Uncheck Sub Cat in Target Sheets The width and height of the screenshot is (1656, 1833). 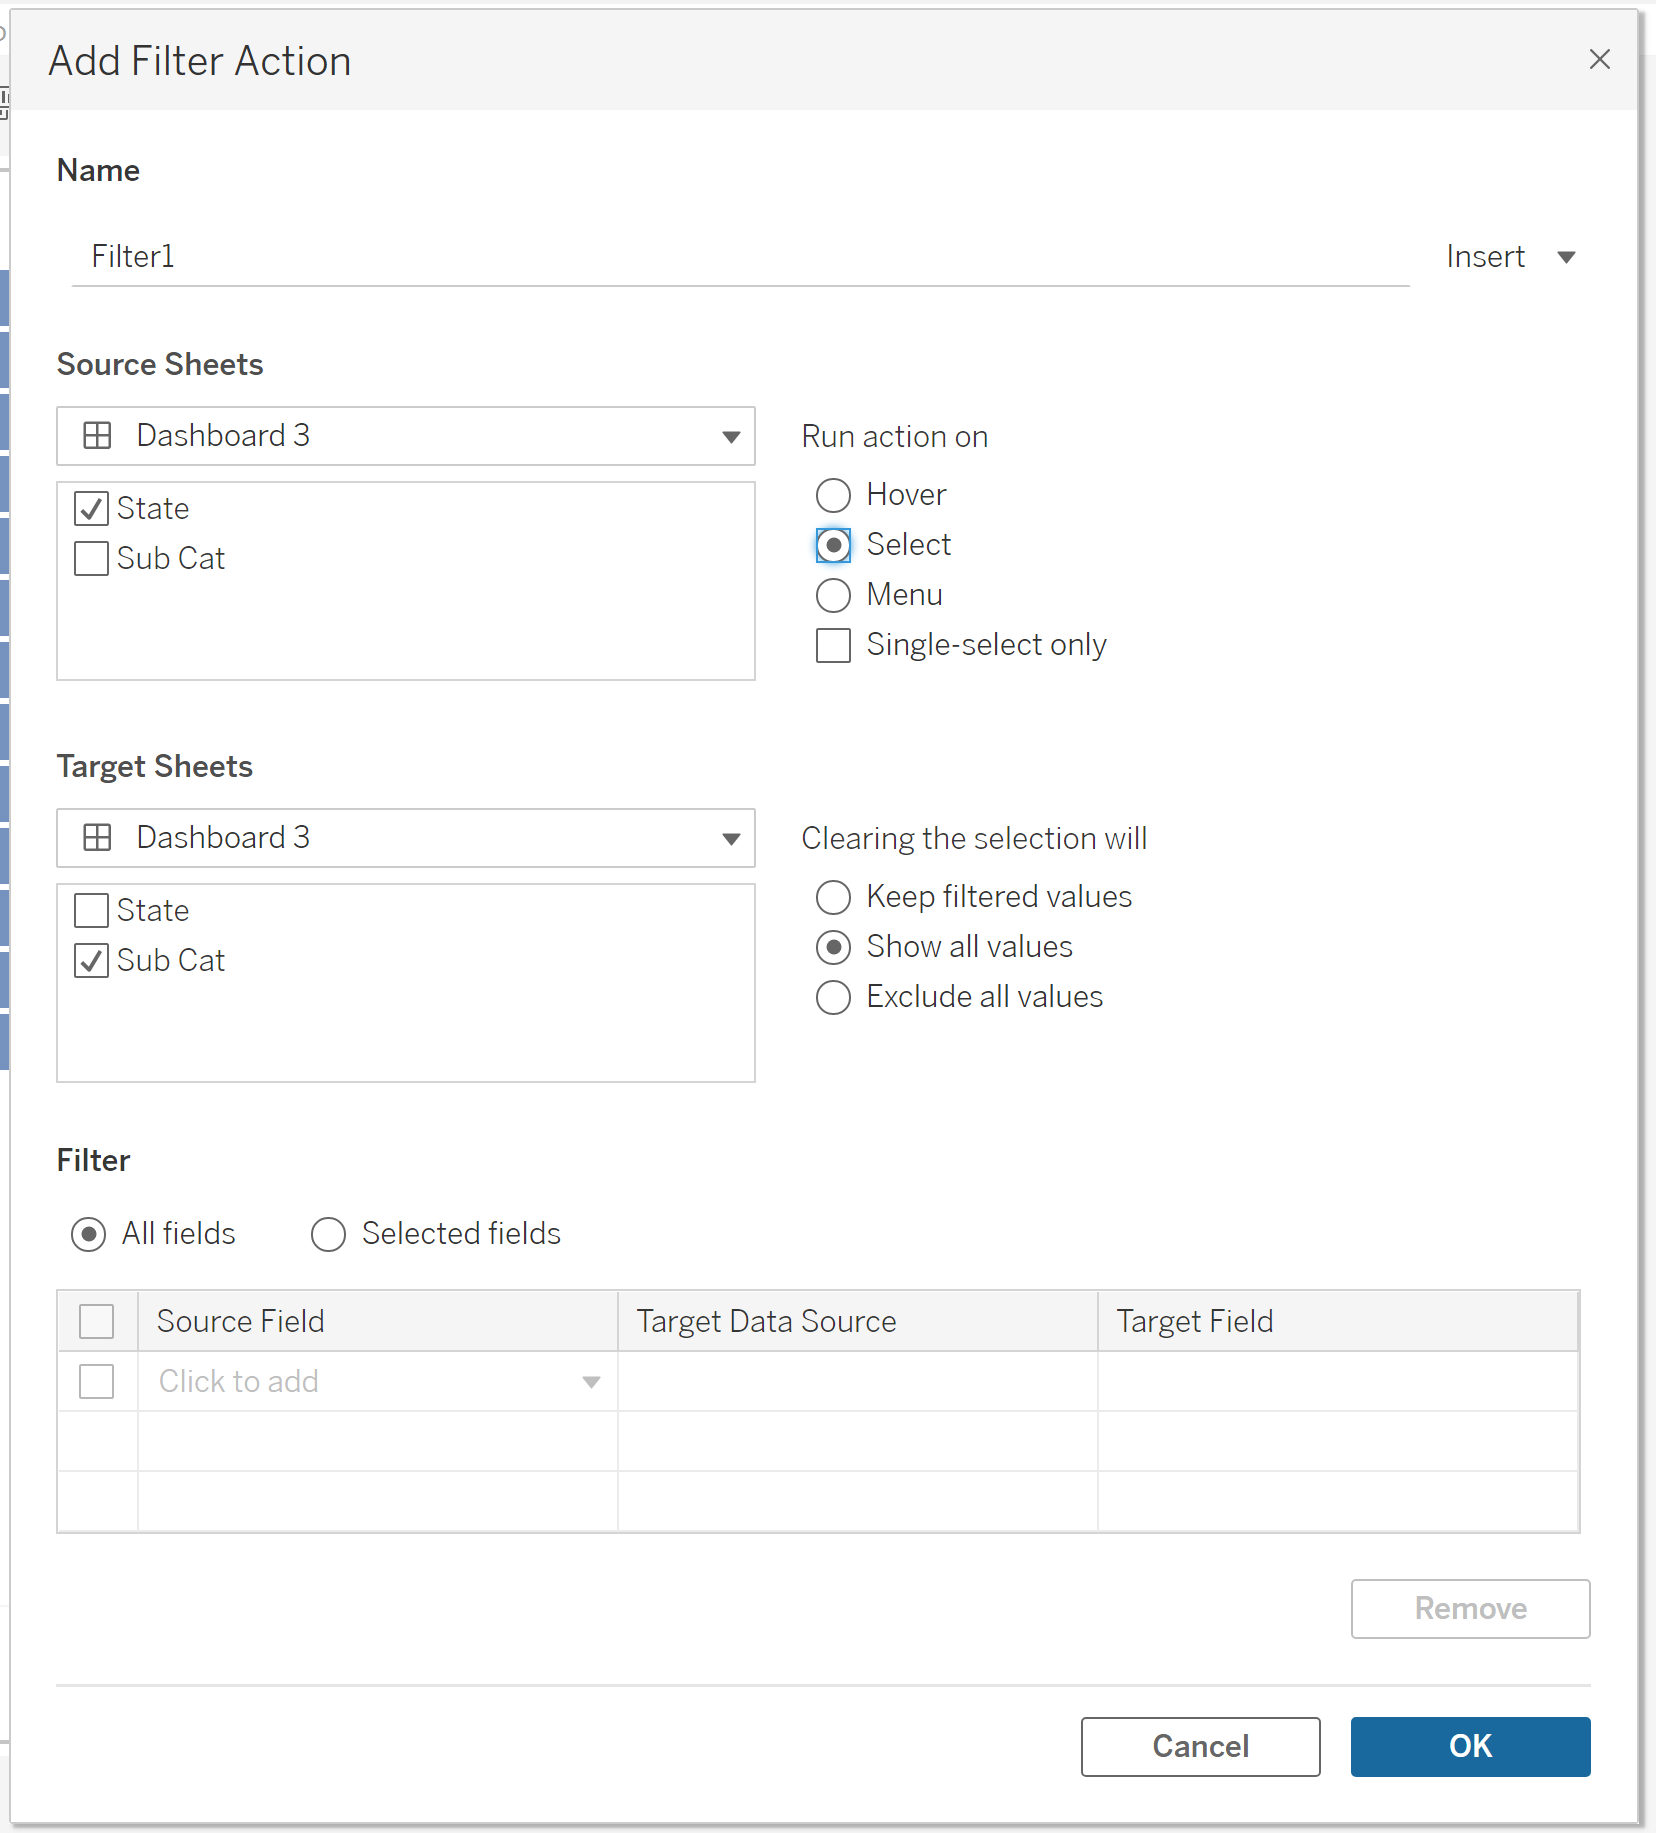coord(92,961)
